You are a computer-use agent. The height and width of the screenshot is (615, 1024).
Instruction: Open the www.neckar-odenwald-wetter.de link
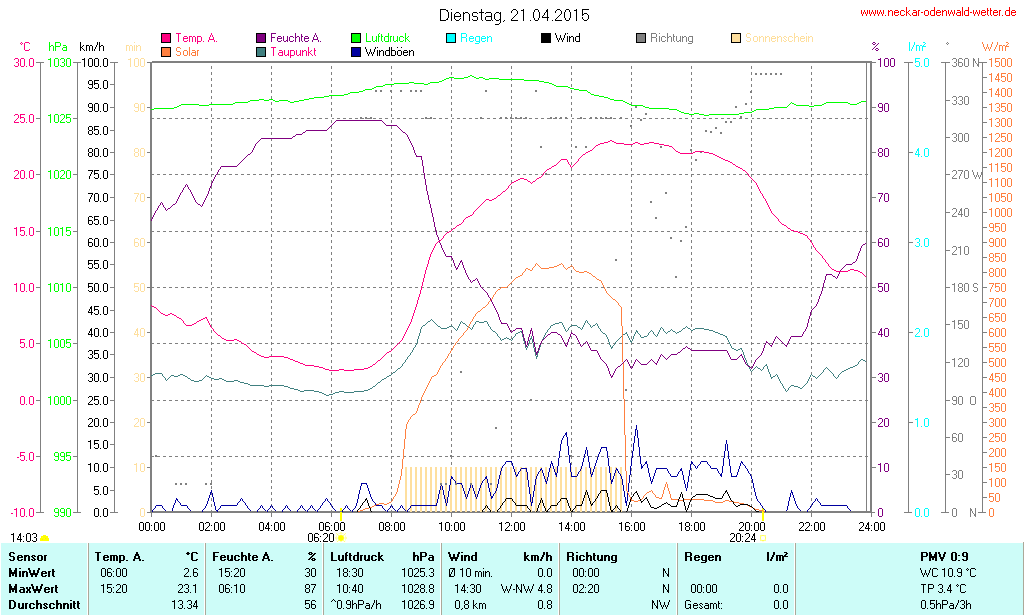click(x=939, y=13)
